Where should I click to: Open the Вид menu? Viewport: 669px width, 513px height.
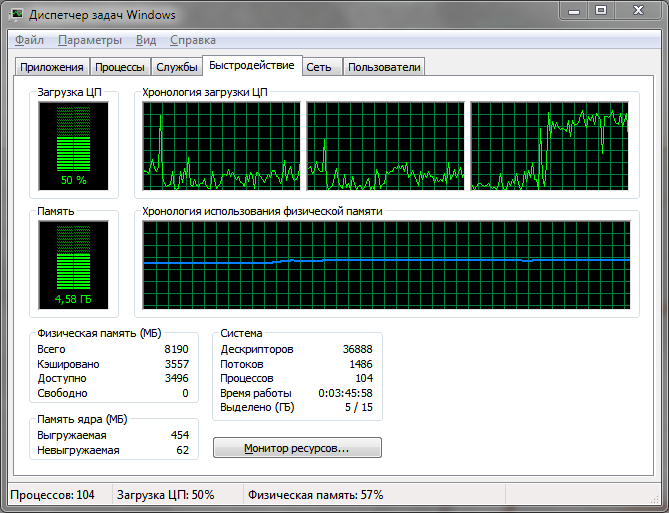pos(146,41)
